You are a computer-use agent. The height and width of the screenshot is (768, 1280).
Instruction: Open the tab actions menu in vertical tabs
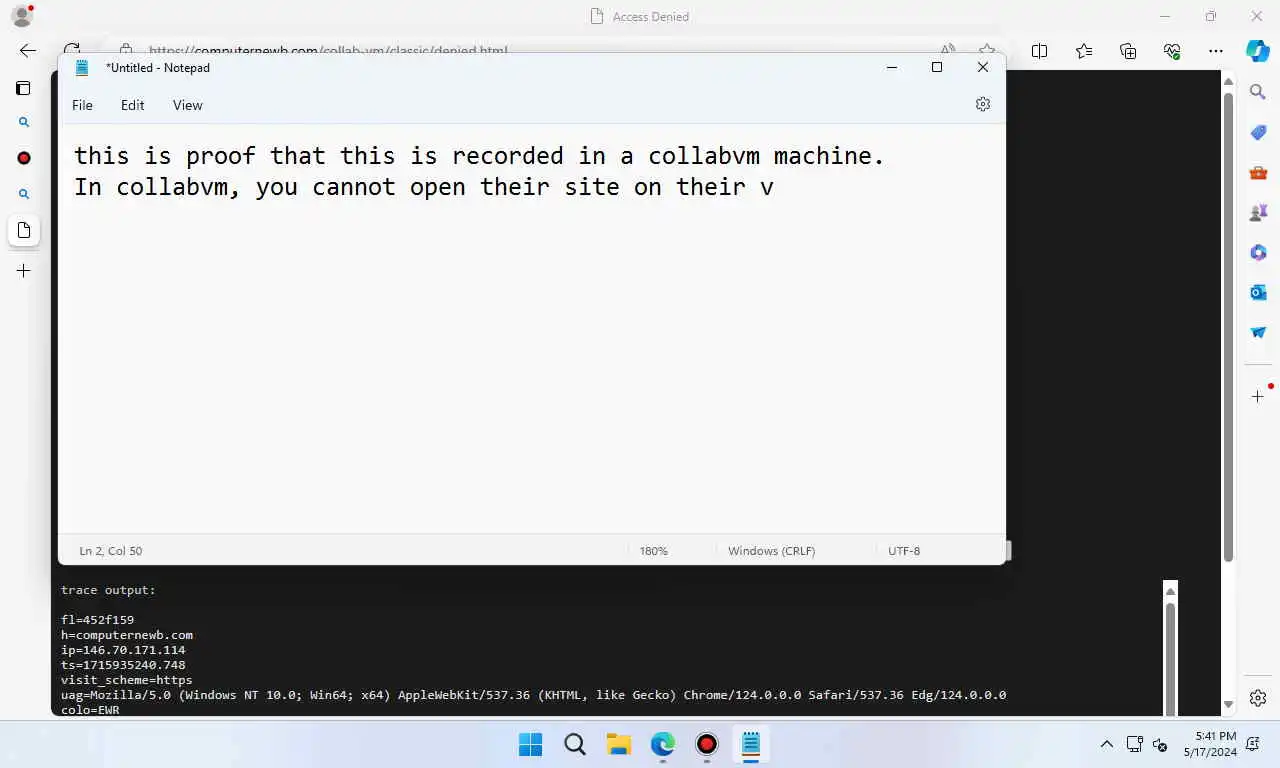[x=23, y=88]
